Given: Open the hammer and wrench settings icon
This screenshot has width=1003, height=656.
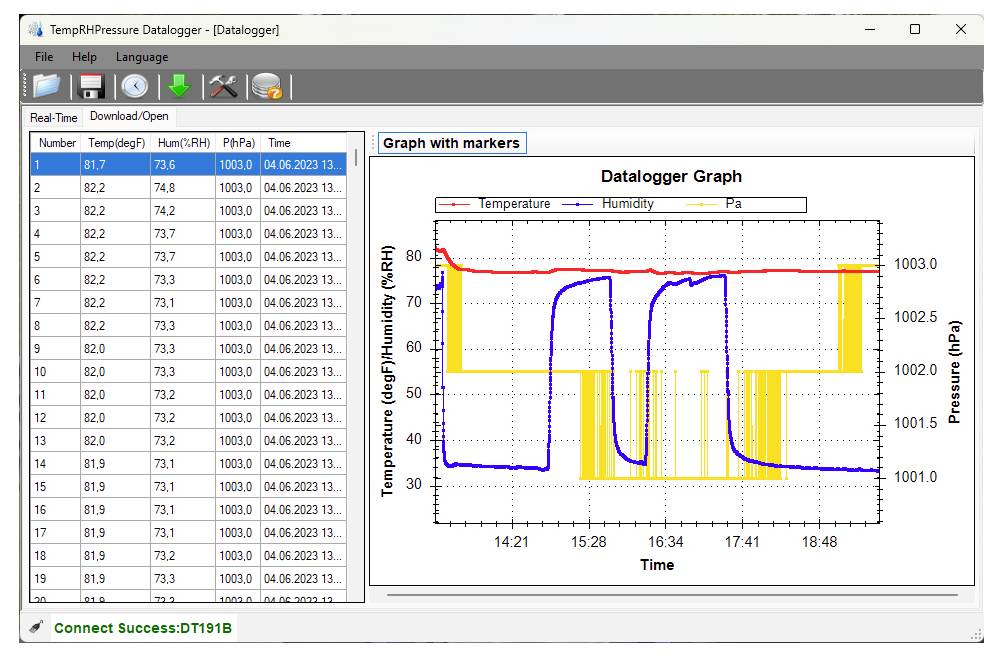Looking at the screenshot, I should tap(223, 86).
